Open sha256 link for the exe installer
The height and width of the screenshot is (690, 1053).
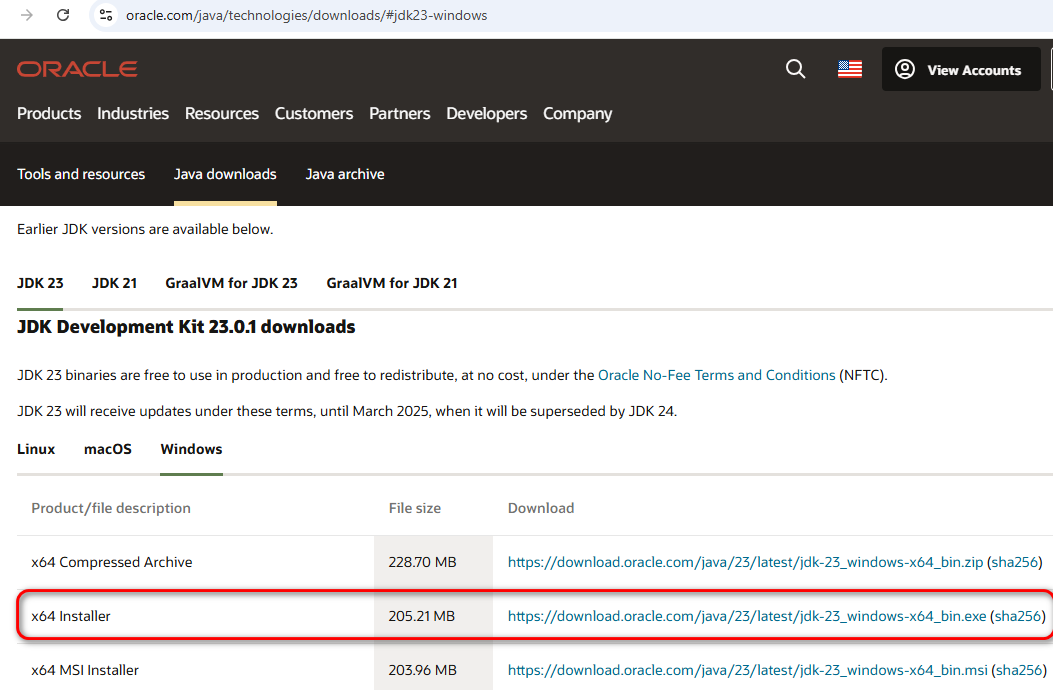pyautogui.click(x=1018, y=616)
